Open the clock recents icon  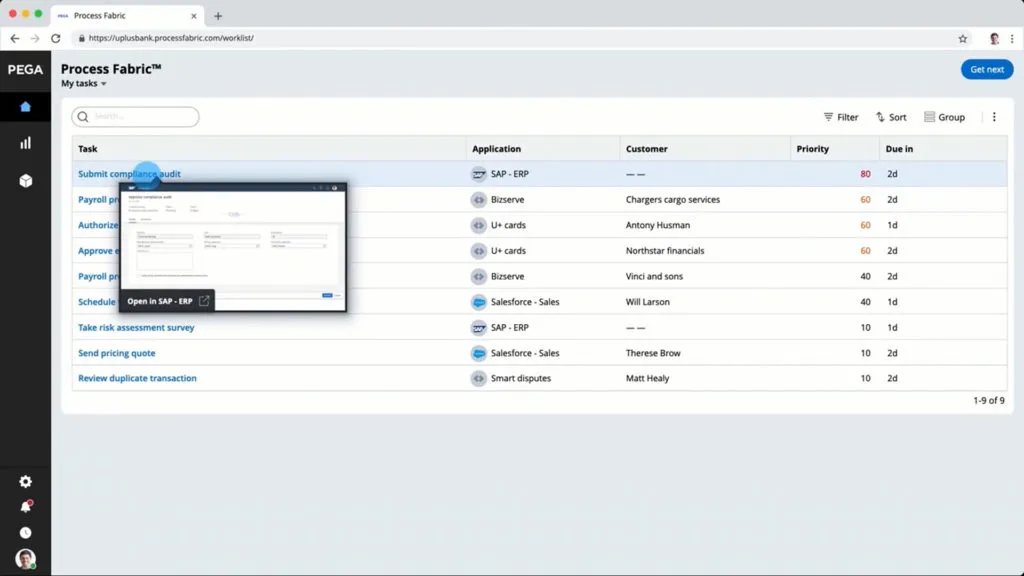coord(25,533)
